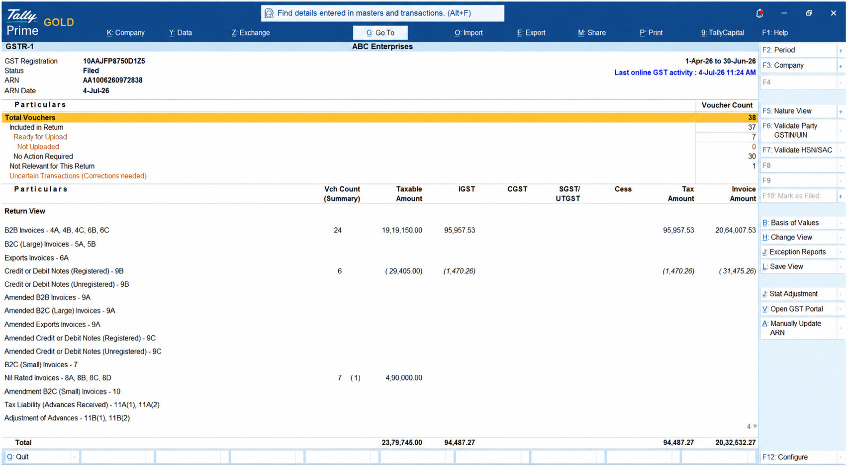The width and height of the screenshot is (848, 467).
Task: Change the F2: Period
Action: [799, 50]
